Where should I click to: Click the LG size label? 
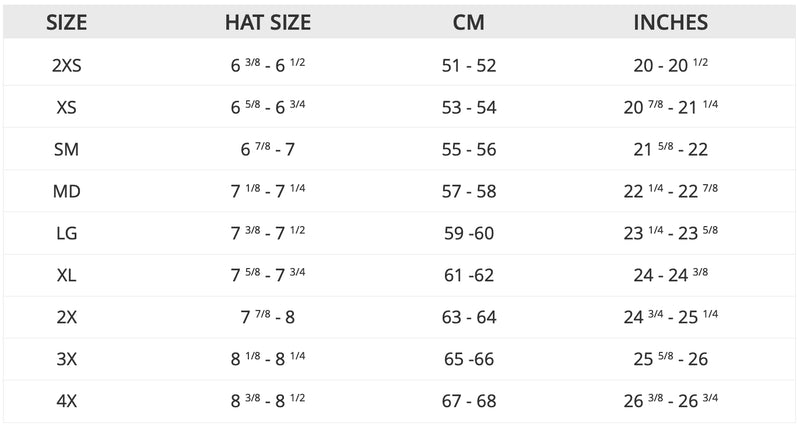[x=67, y=234]
